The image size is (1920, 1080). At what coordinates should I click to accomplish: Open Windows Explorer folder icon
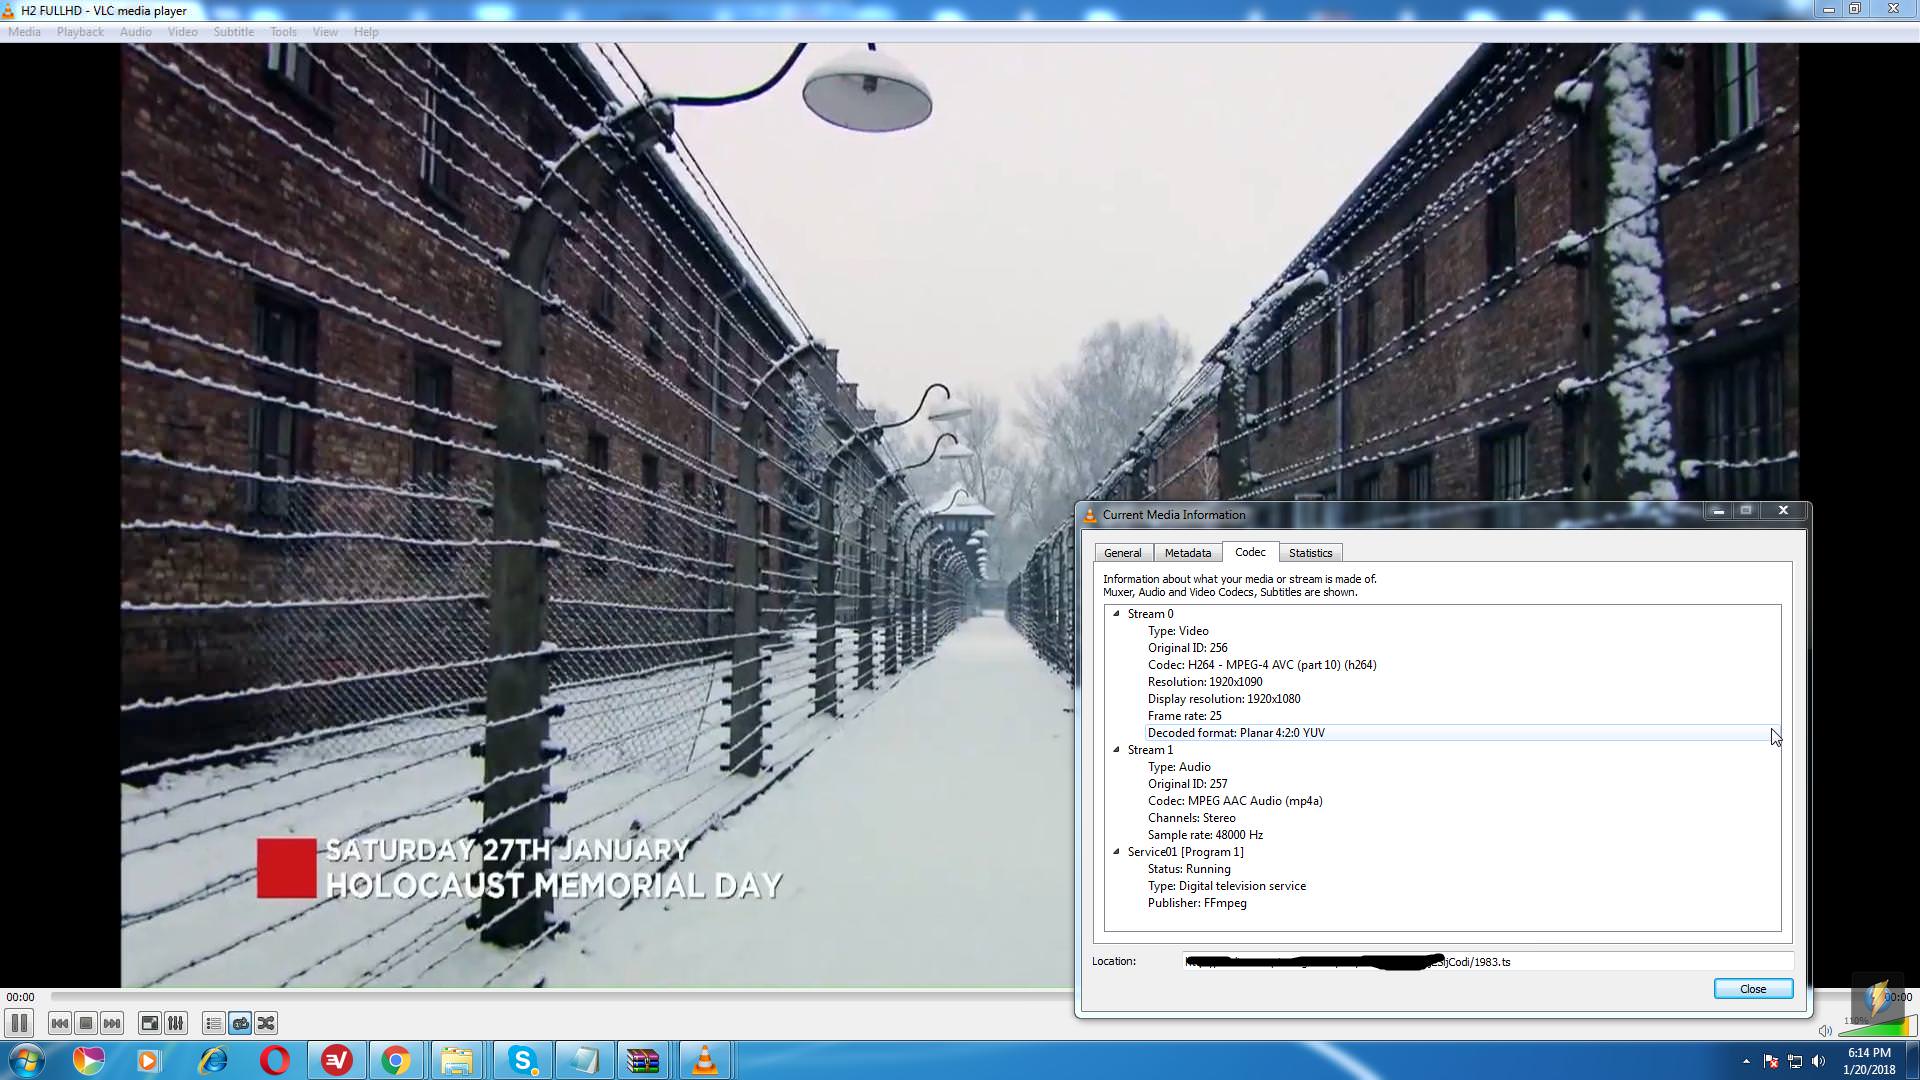456,1060
